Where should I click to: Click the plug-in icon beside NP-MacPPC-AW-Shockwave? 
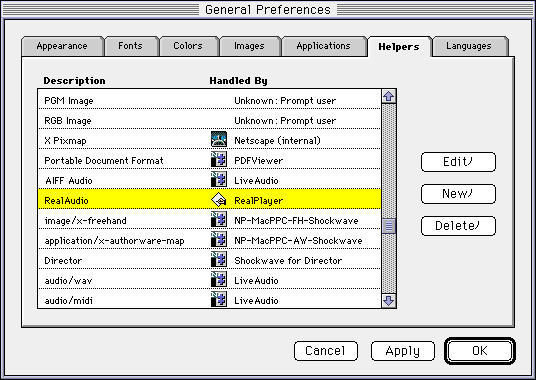click(x=219, y=240)
